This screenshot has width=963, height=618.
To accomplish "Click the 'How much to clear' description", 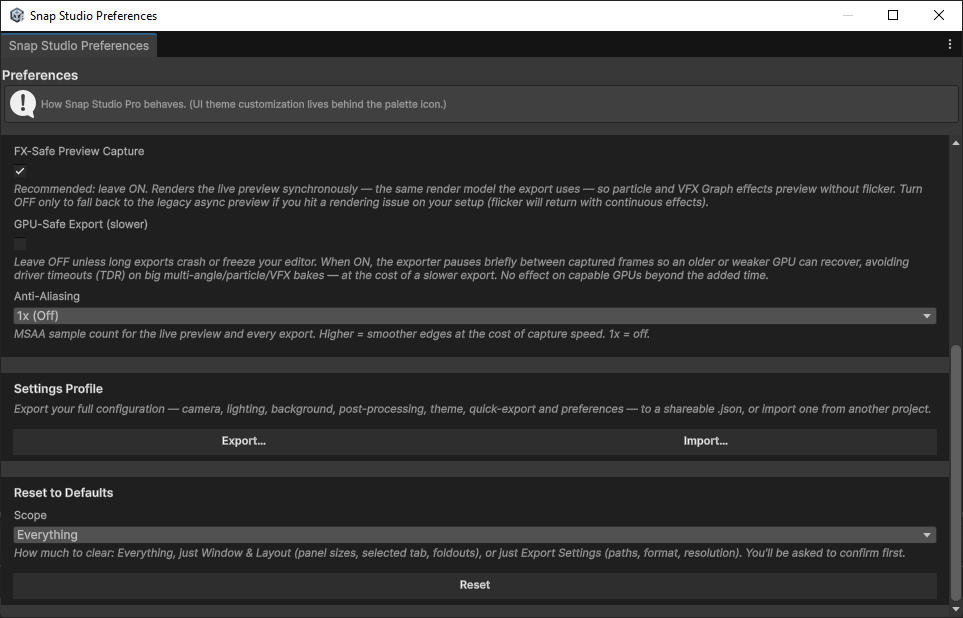I will click(459, 553).
